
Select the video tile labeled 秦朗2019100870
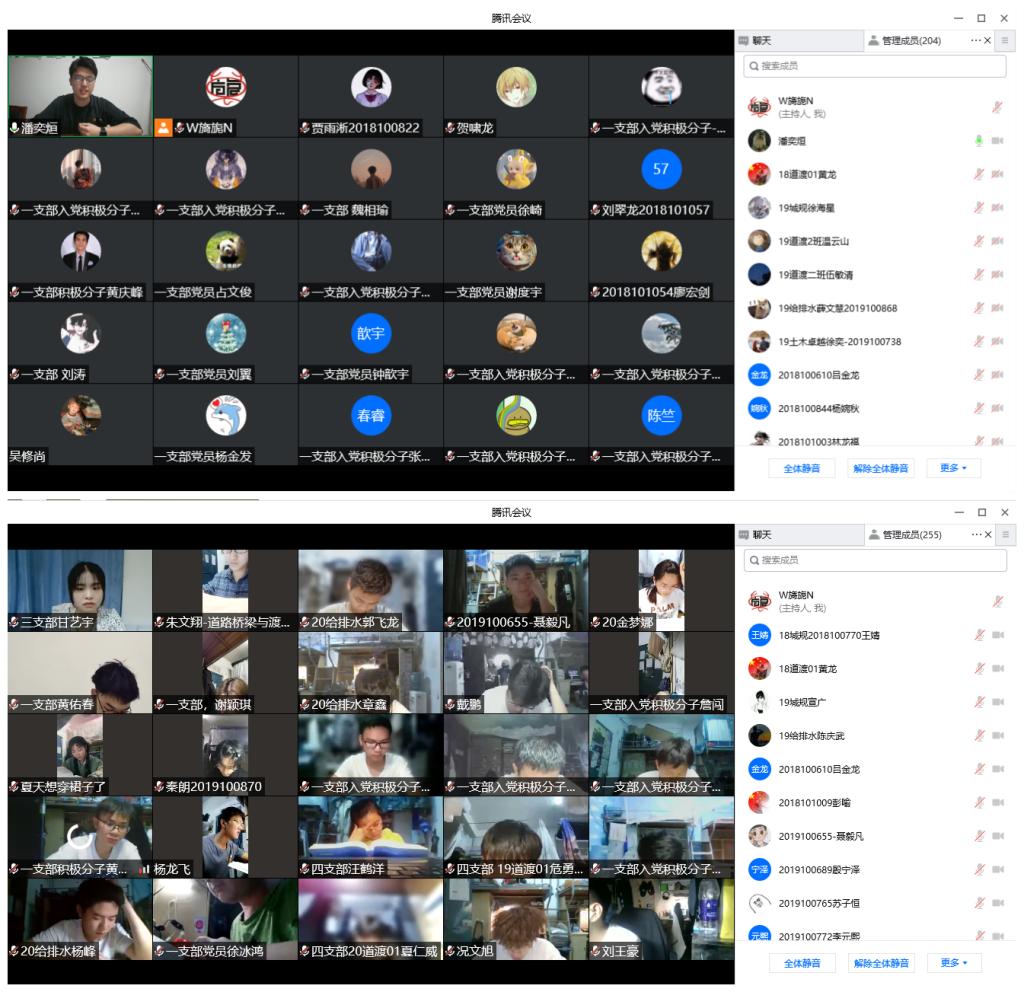pyautogui.click(x=225, y=754)
